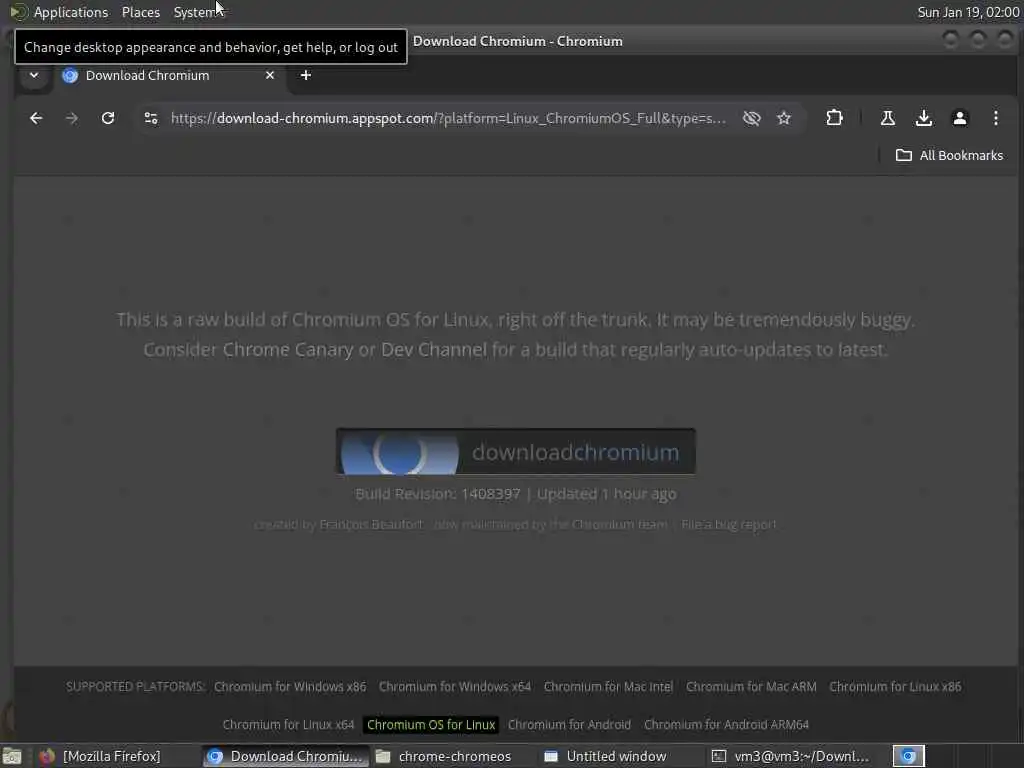
Task: Open Chrome Labs flask icon
Action: coord(888,118)
